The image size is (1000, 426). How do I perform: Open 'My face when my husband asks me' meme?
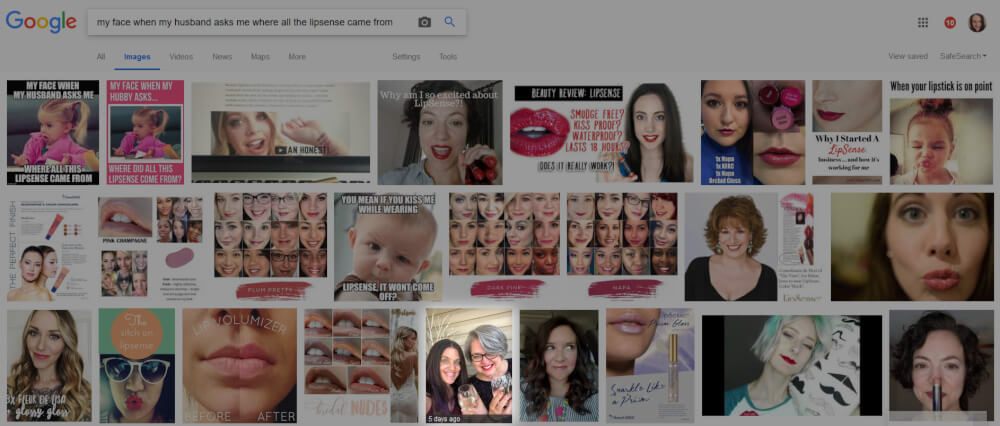pos(53,133)
